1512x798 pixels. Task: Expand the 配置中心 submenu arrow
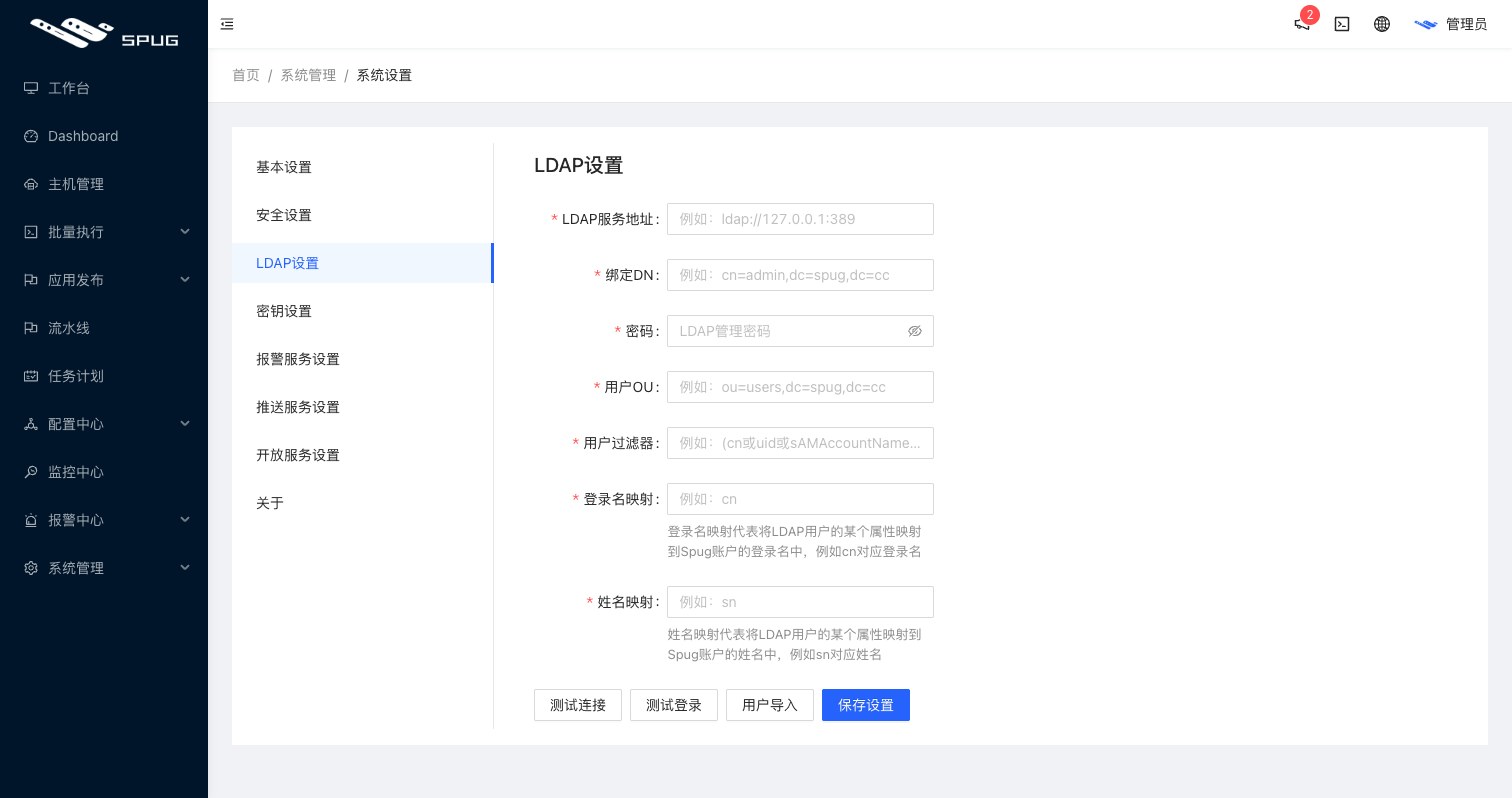[x=185, y=424]
